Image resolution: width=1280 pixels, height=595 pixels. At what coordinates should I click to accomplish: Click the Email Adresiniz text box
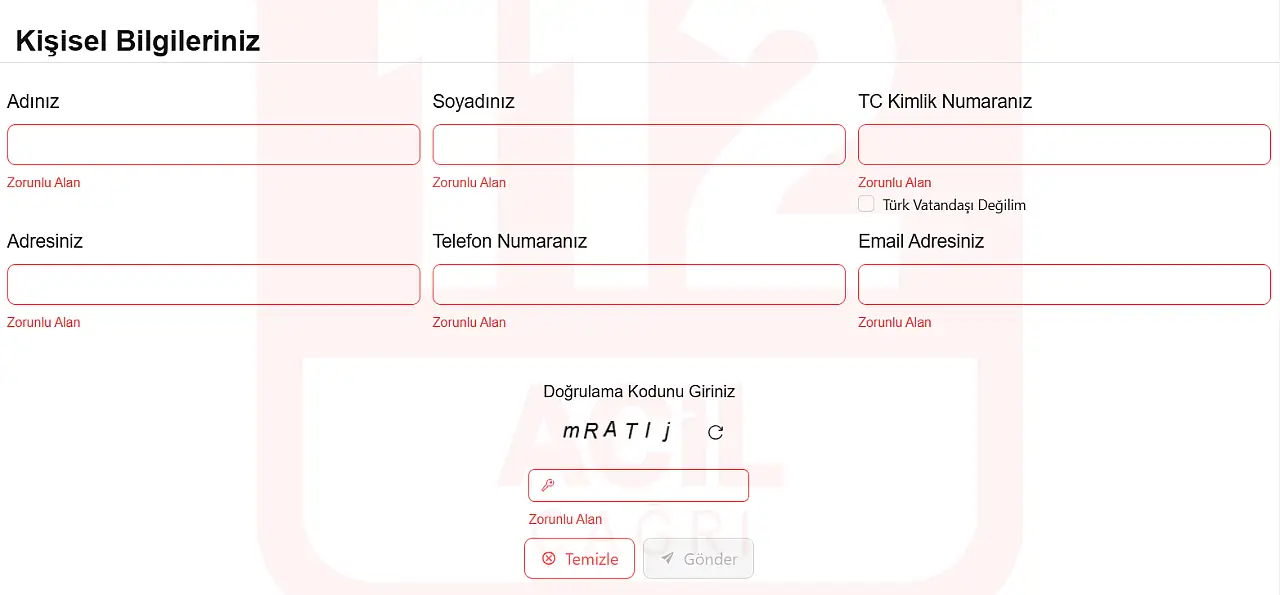1064,284
